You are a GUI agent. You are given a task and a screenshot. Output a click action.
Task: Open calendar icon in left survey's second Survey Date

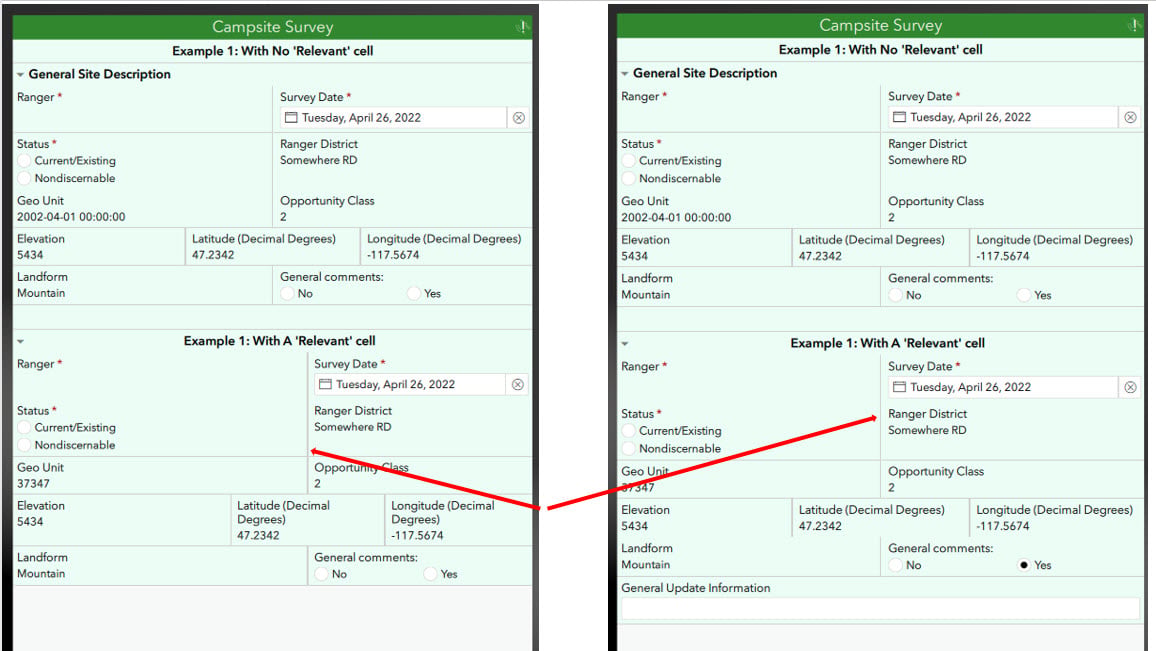tap(325, 384)
